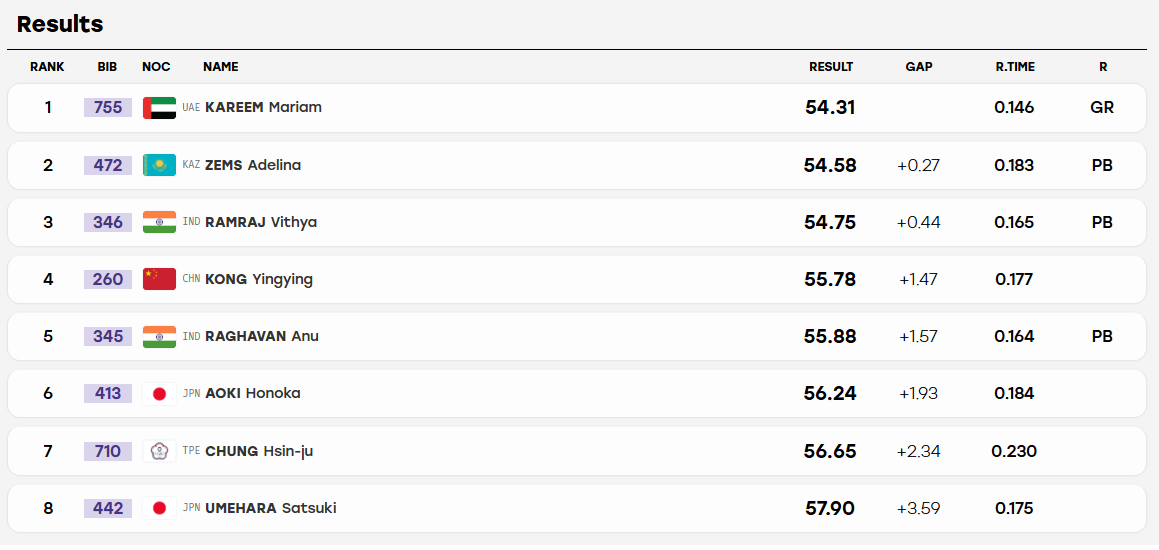Open athlete ZEMS Adelina's name link
This screenshot has height=550, width=1159.
point(253,165)
